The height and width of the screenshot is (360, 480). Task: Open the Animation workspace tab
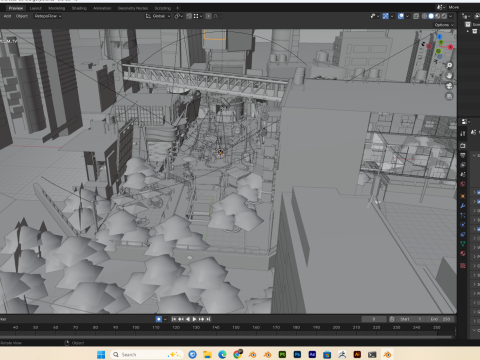click(102, 8)
